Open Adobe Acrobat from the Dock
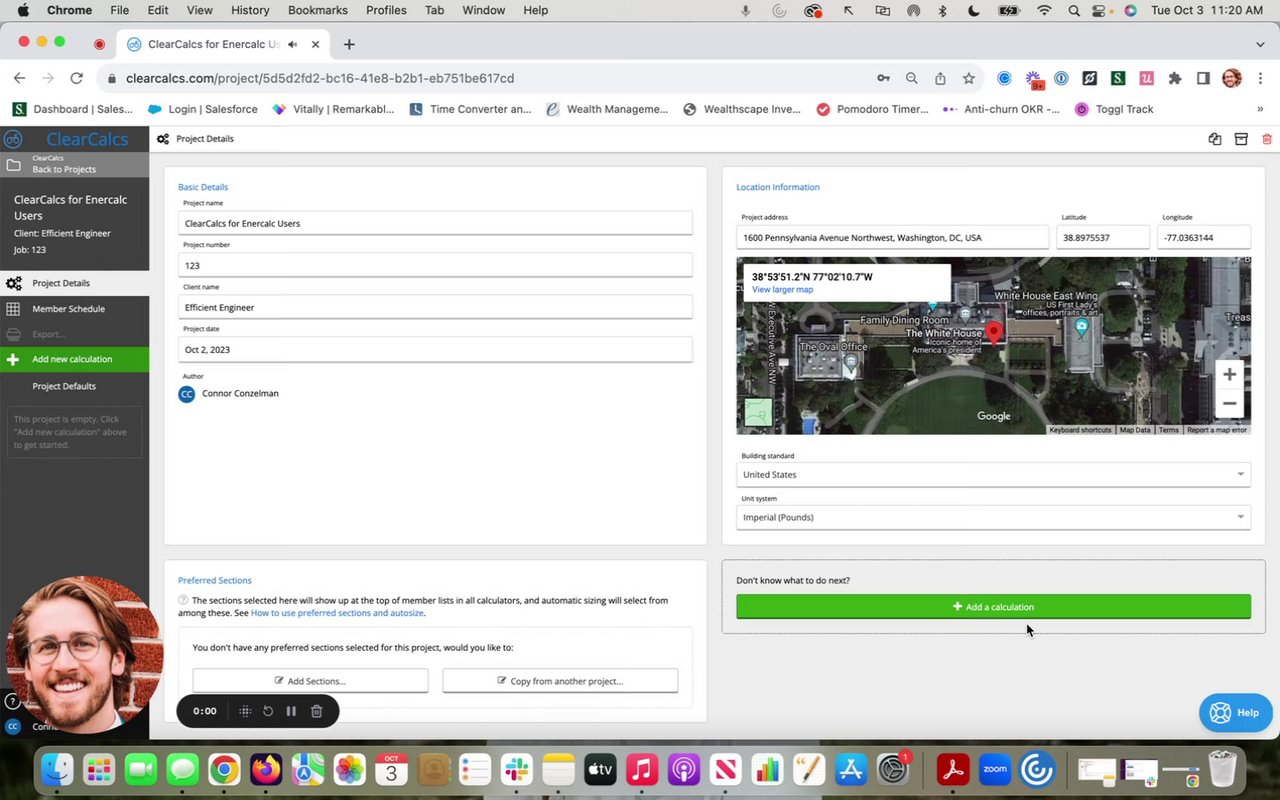The height and width of the screenshot is (800, 1280). tap(953, 770)
